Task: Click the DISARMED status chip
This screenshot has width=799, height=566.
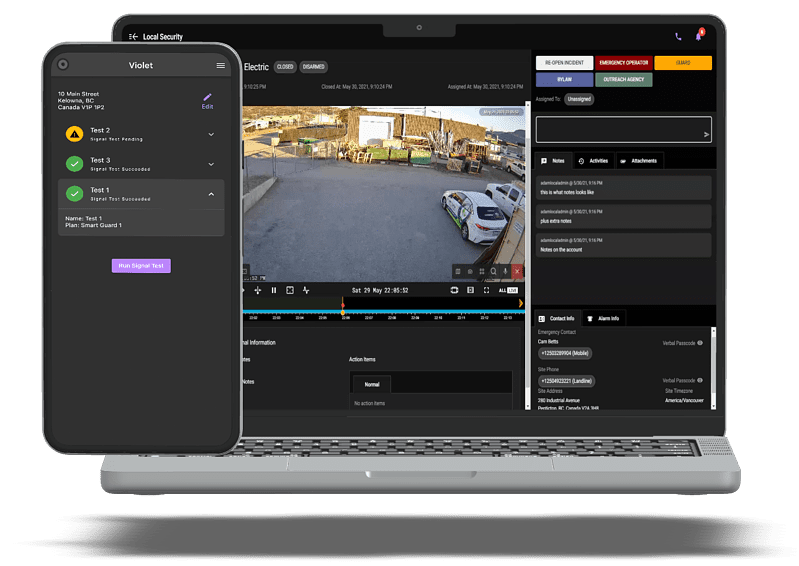Action: coord(313,67)
